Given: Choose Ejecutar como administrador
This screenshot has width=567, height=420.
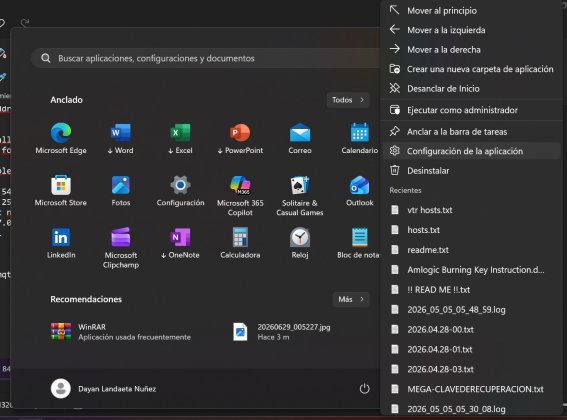Looking at the screenshot, I should point(471,110).
